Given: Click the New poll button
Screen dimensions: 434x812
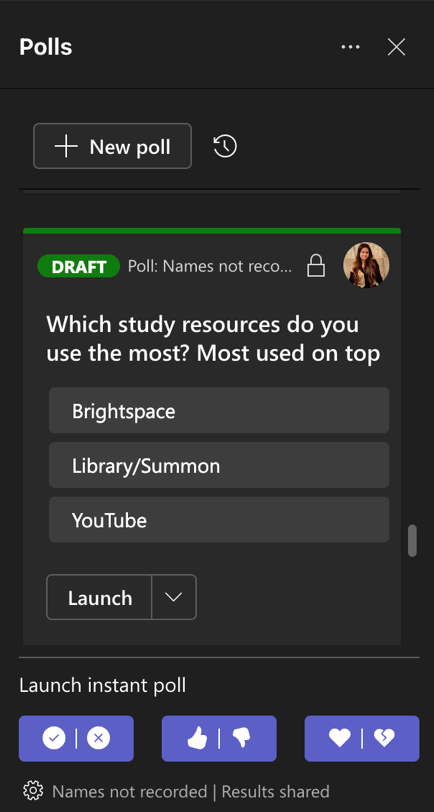Looking at the screenshot, I should tap(112, 146).
